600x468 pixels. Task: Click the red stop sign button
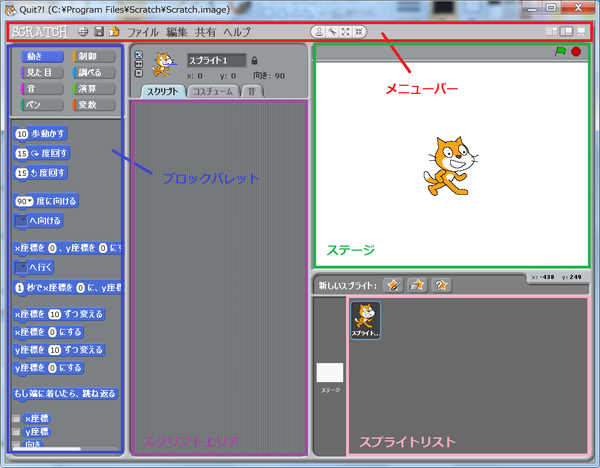(576, 51)
